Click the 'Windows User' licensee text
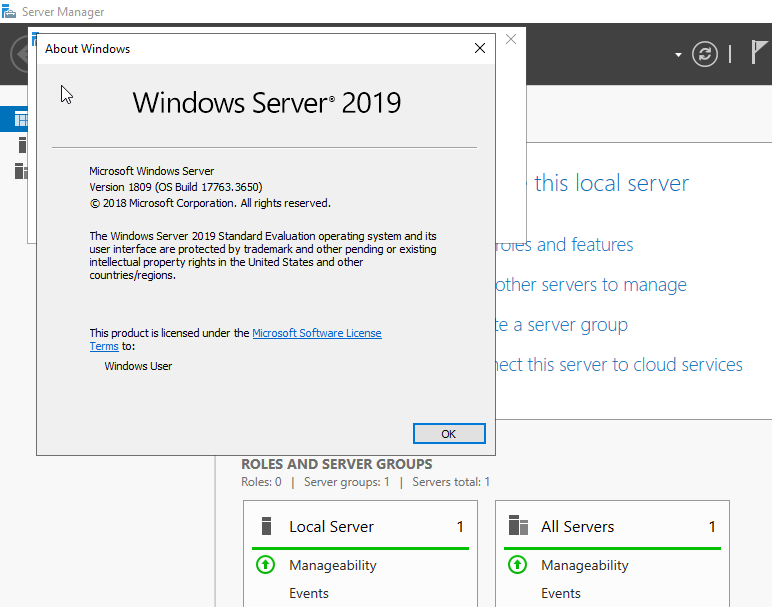 (x=138, y=366)
